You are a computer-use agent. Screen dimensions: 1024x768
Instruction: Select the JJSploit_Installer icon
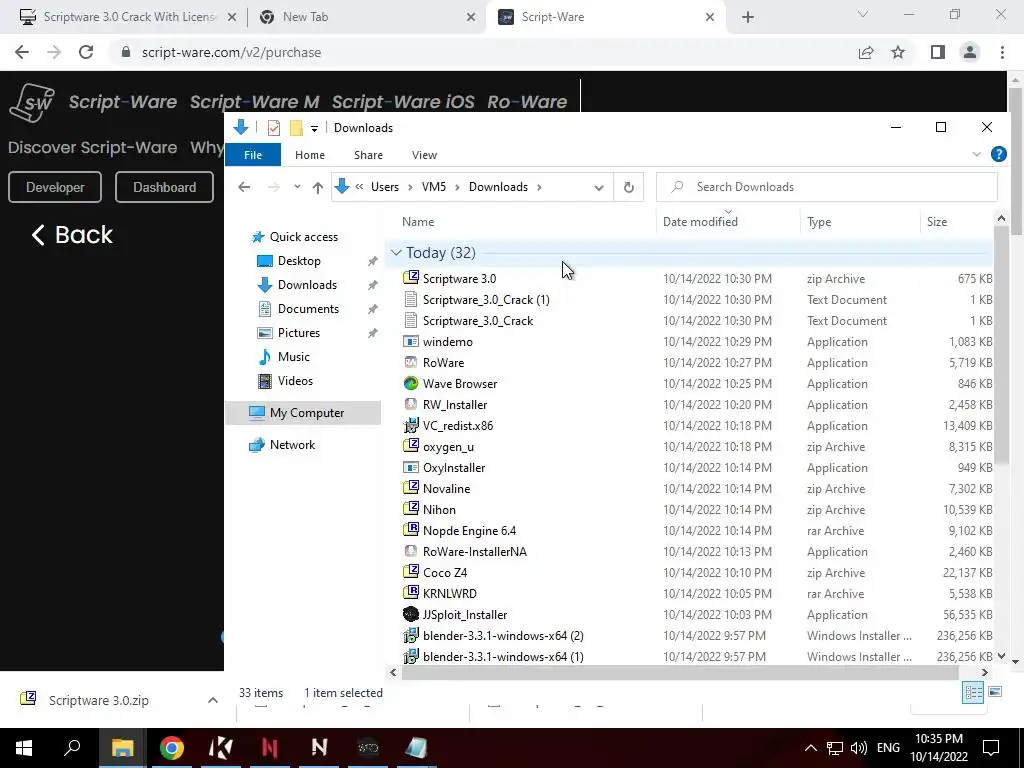pos(411,615)
